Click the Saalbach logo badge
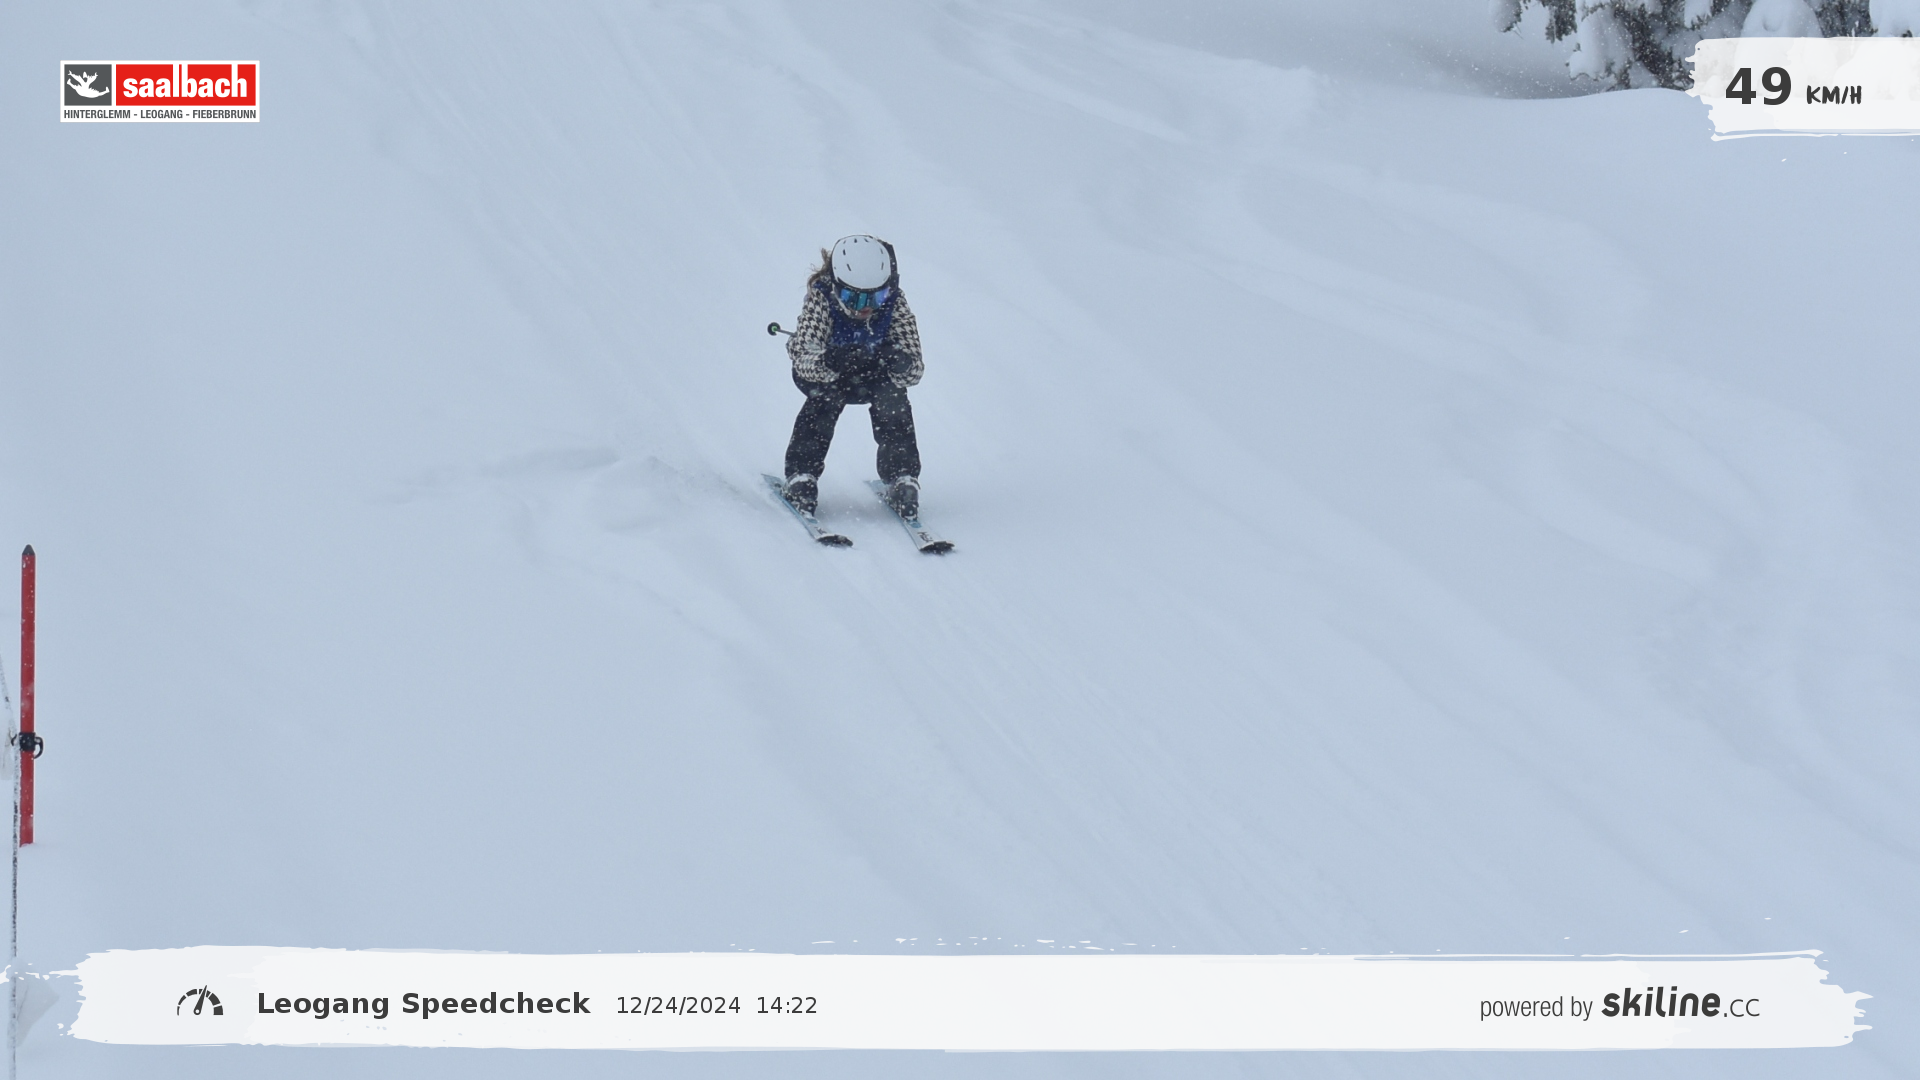Screen dimensions: 1920x1080 pos(160,91)
